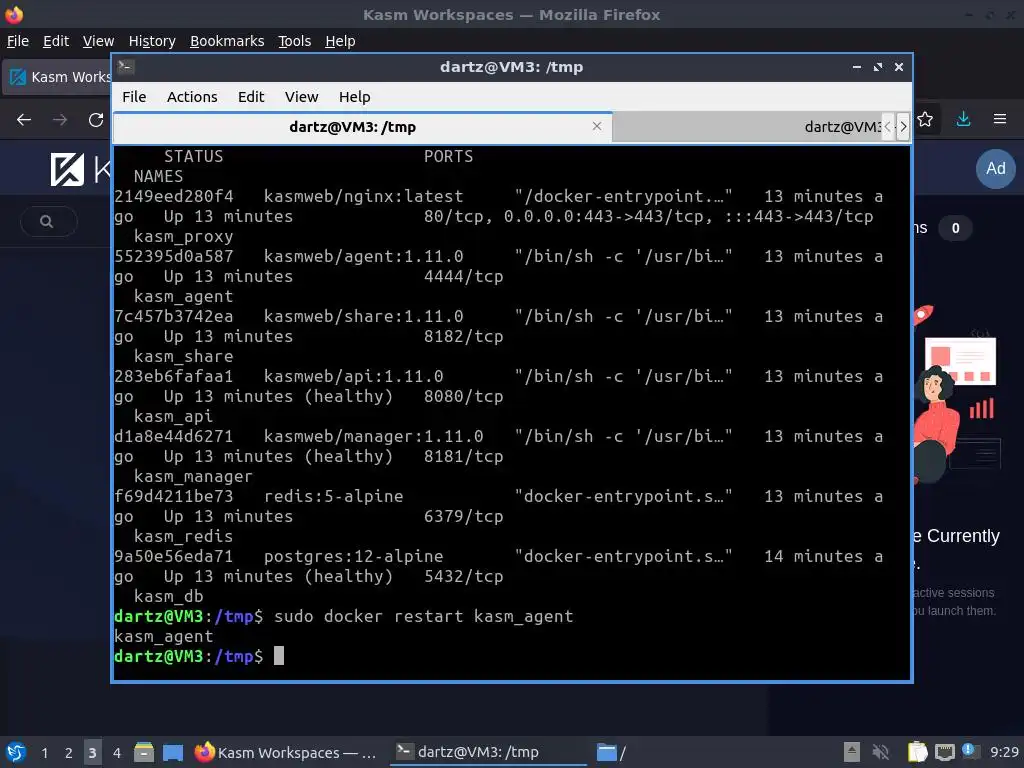Click the terminal prompt cursor line

click(199, 656)
